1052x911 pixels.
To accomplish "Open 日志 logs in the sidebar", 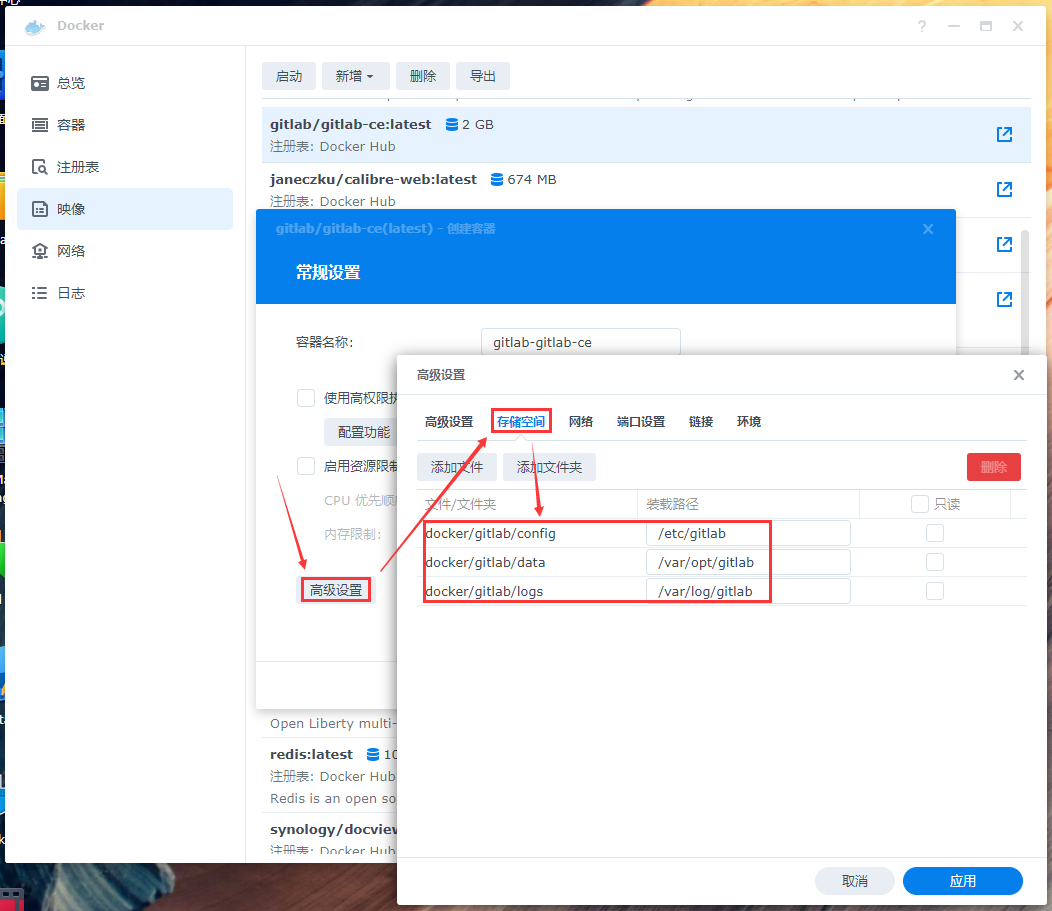I will (x=71, y=293).
